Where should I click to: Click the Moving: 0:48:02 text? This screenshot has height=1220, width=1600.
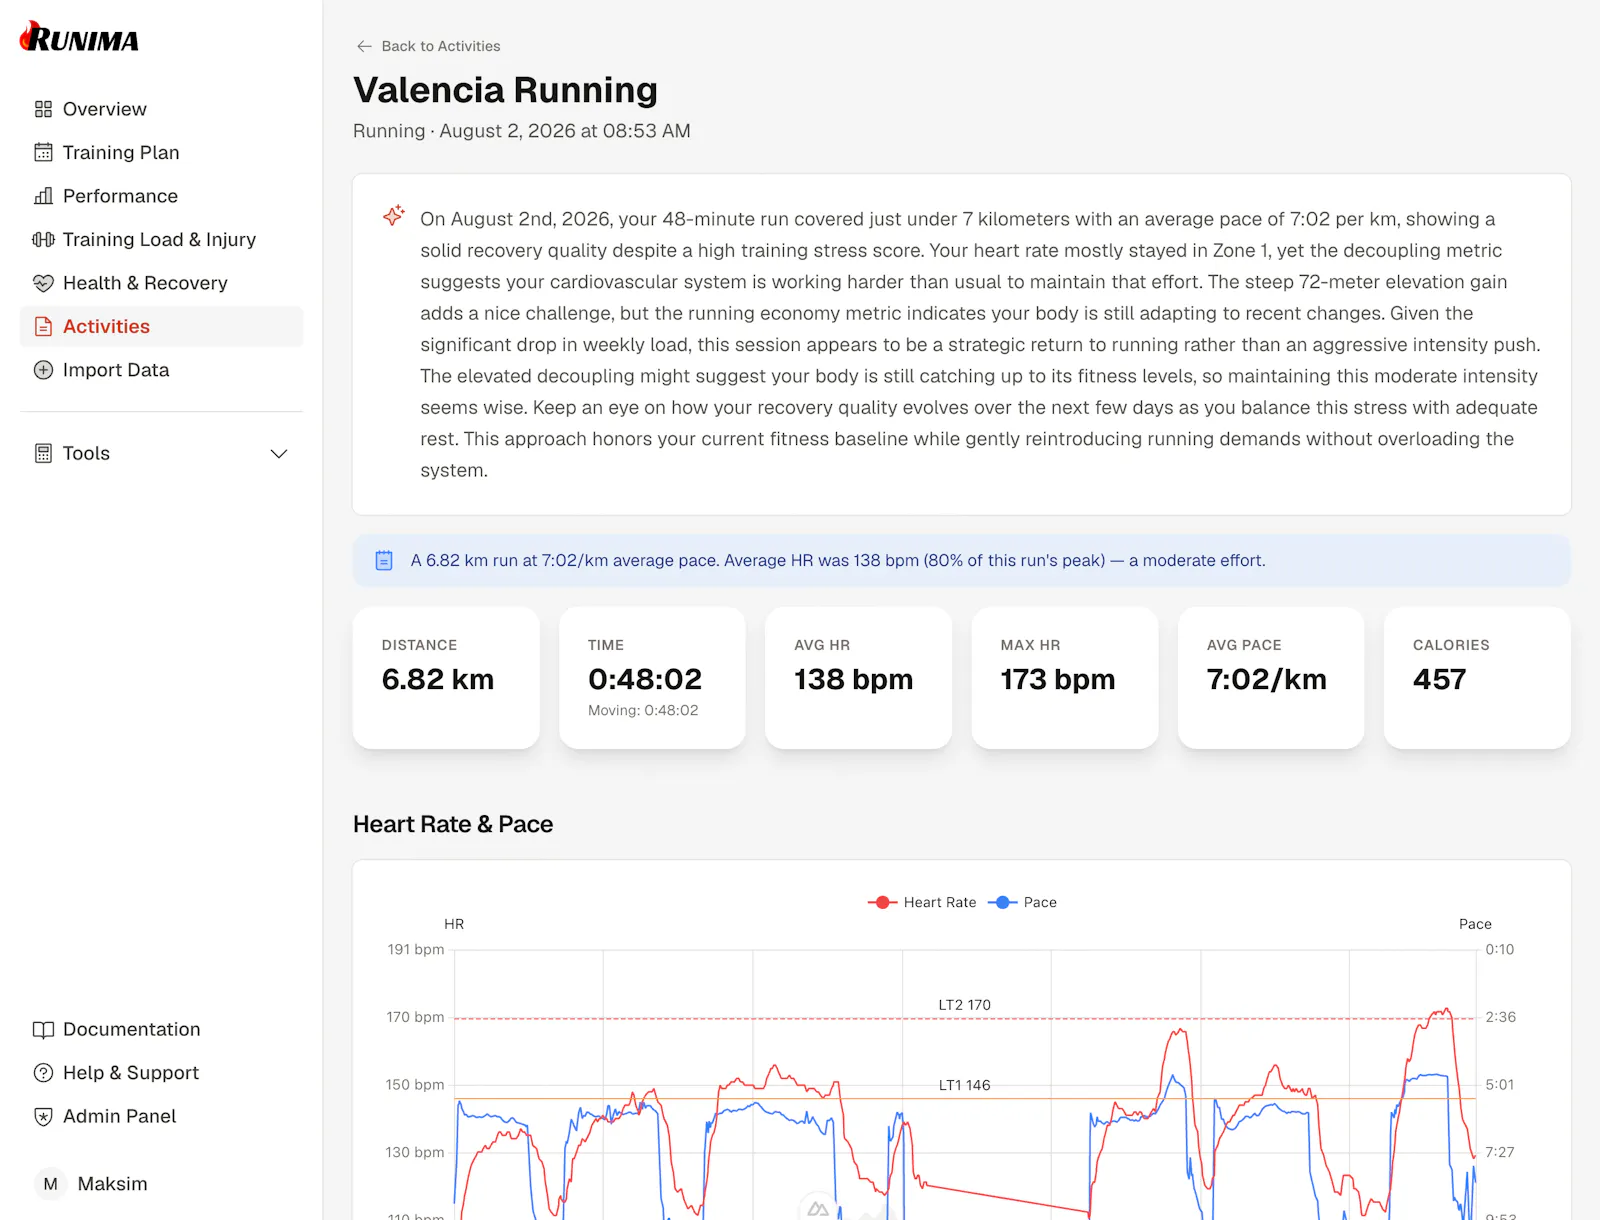[643, 710]
